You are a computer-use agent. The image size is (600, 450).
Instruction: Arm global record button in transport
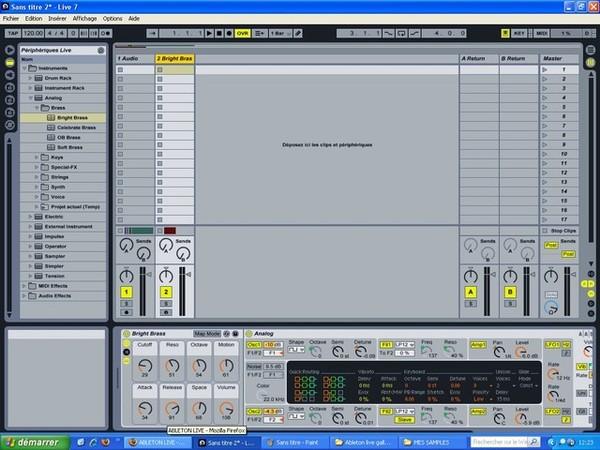[229, 33]
